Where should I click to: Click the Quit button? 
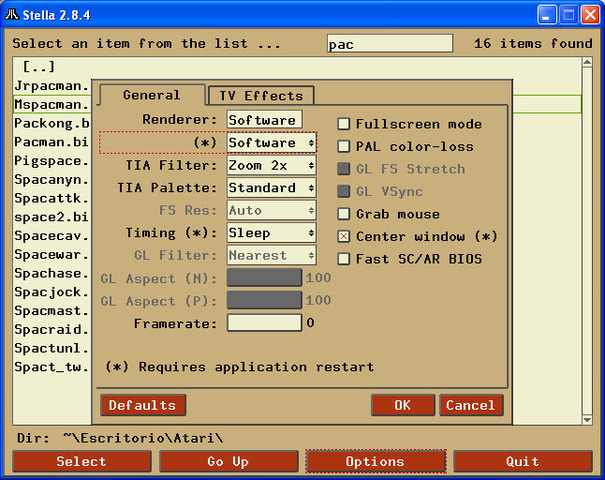[x=522, y=461]
